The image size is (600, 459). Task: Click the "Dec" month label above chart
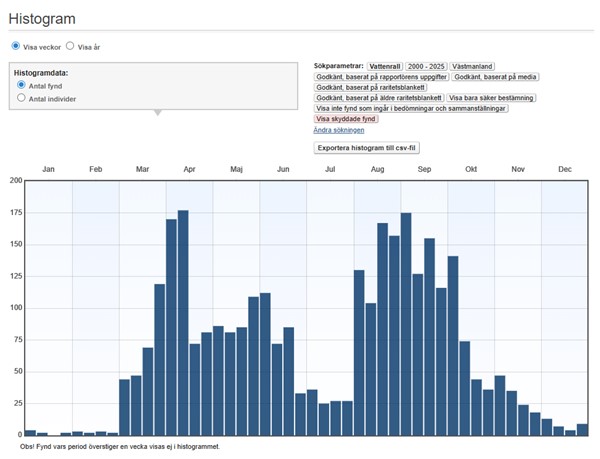coord(565,169)
